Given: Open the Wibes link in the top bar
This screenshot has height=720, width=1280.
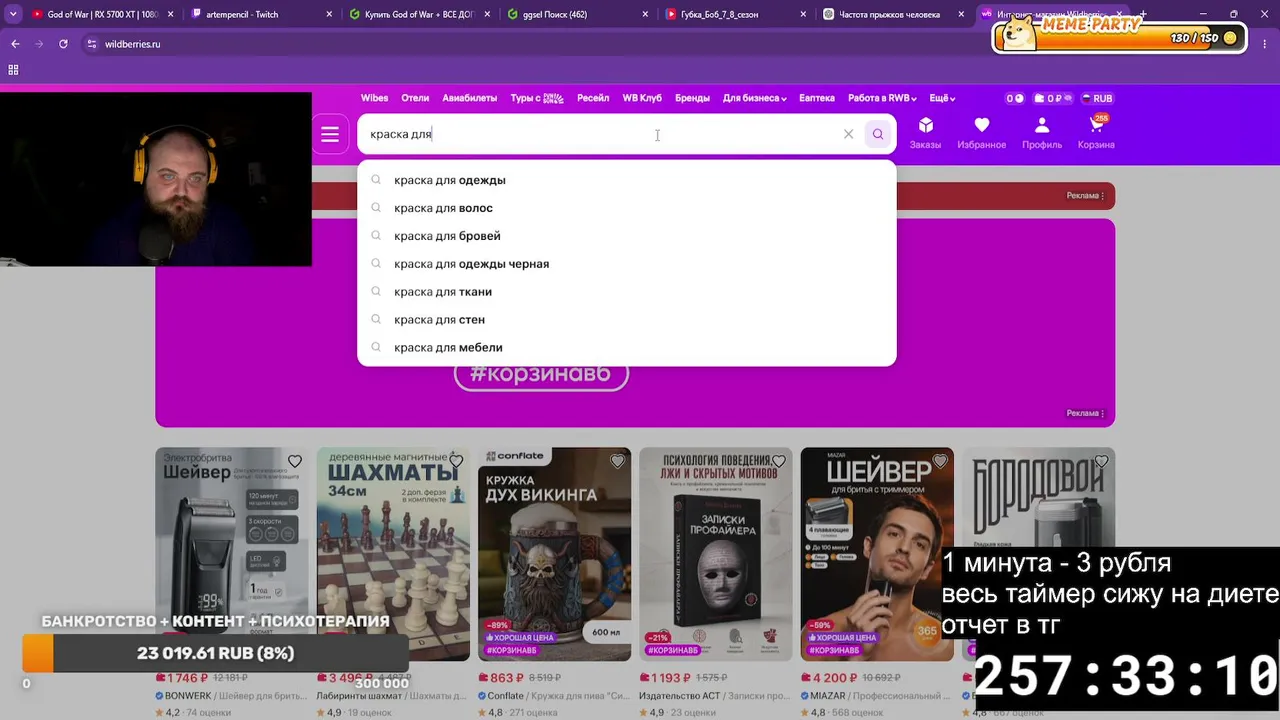Looking at the screenshot, I should tap(374, 98).
